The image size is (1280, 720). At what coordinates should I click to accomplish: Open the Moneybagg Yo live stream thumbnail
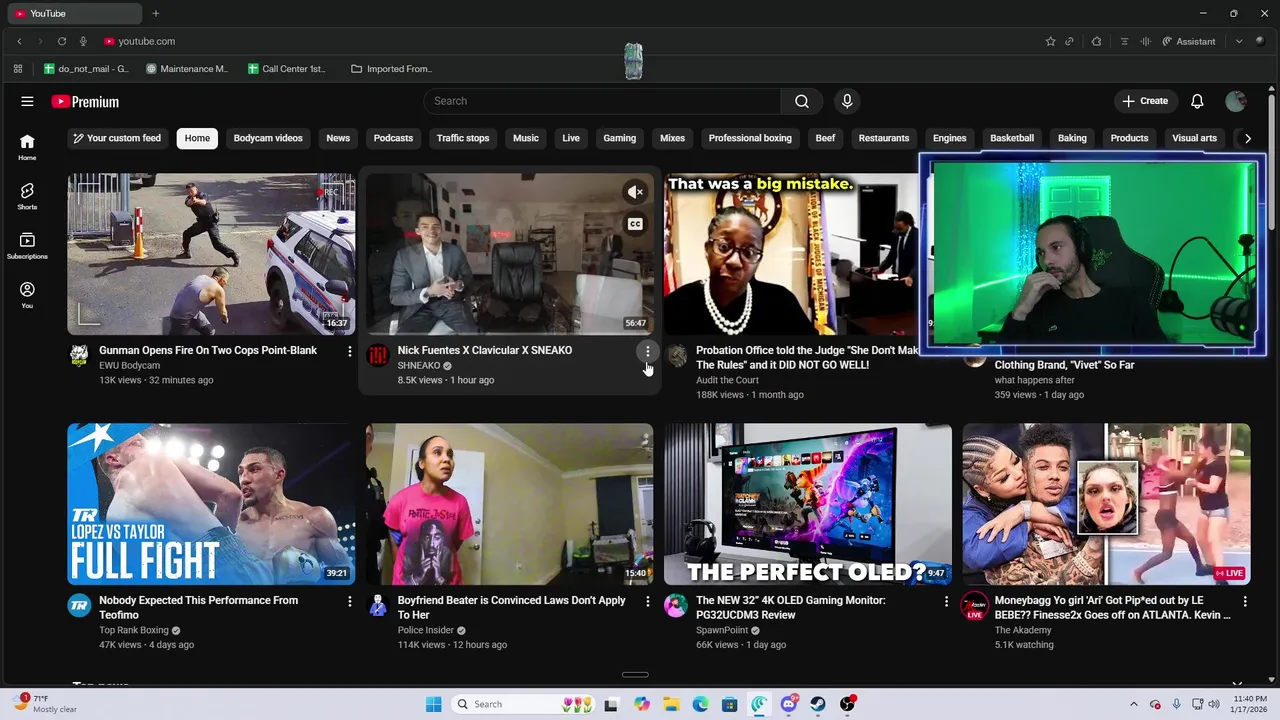(1106, 504)
